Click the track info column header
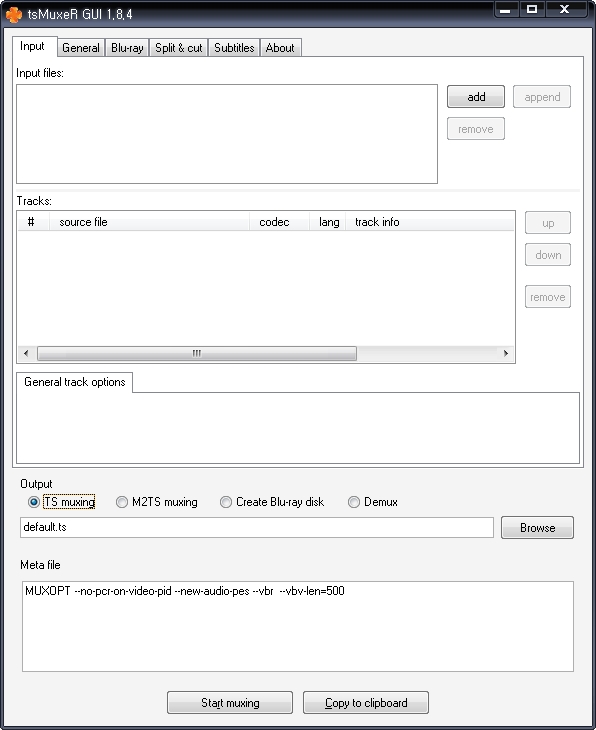 click(x=430, y=222)
